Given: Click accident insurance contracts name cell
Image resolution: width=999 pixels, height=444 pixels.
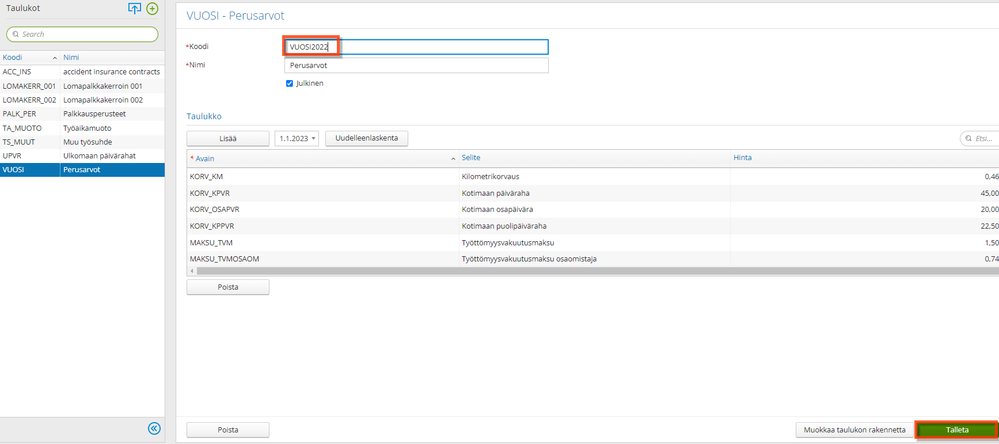Looking at the screenshot, I should pyautogui.click(x=112, y=72).
